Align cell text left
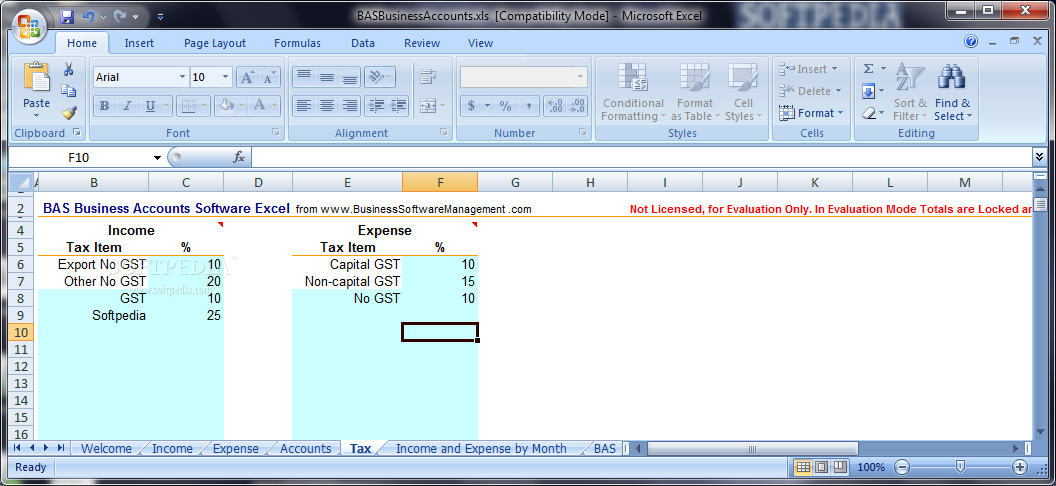1056x486 pixels. point(304,106)
